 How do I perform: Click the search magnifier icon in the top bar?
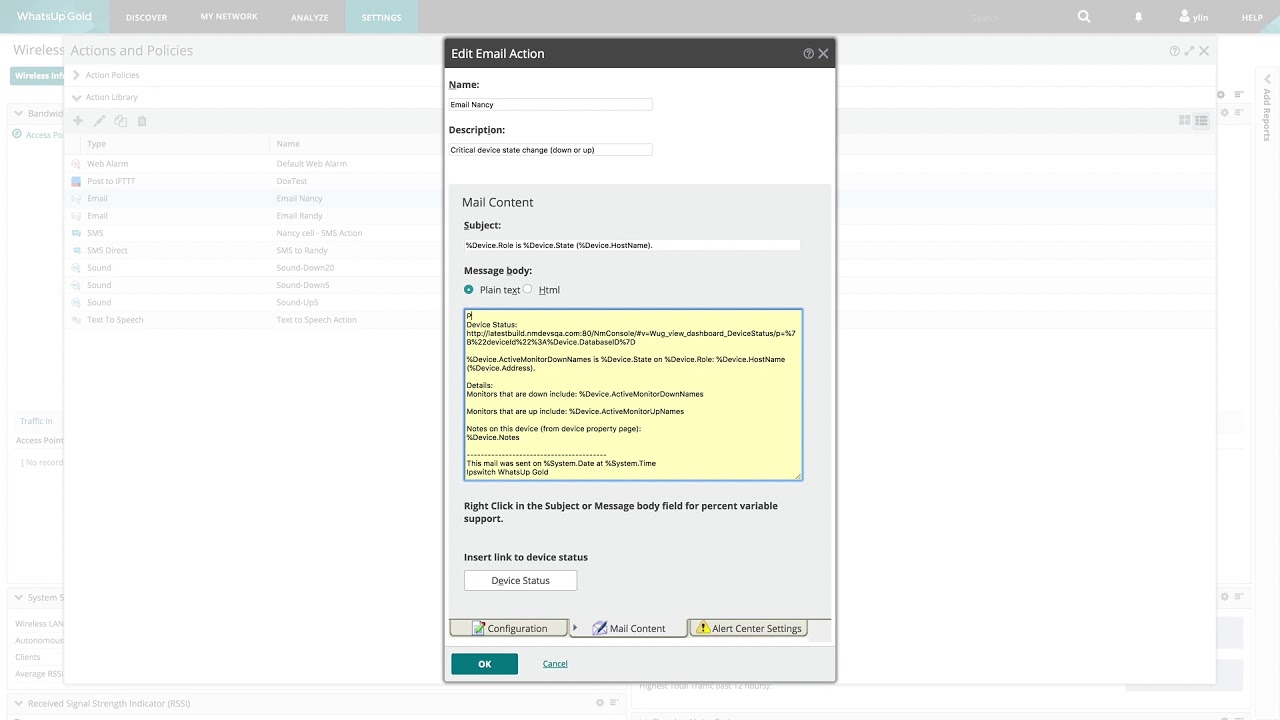[1083, 17]
